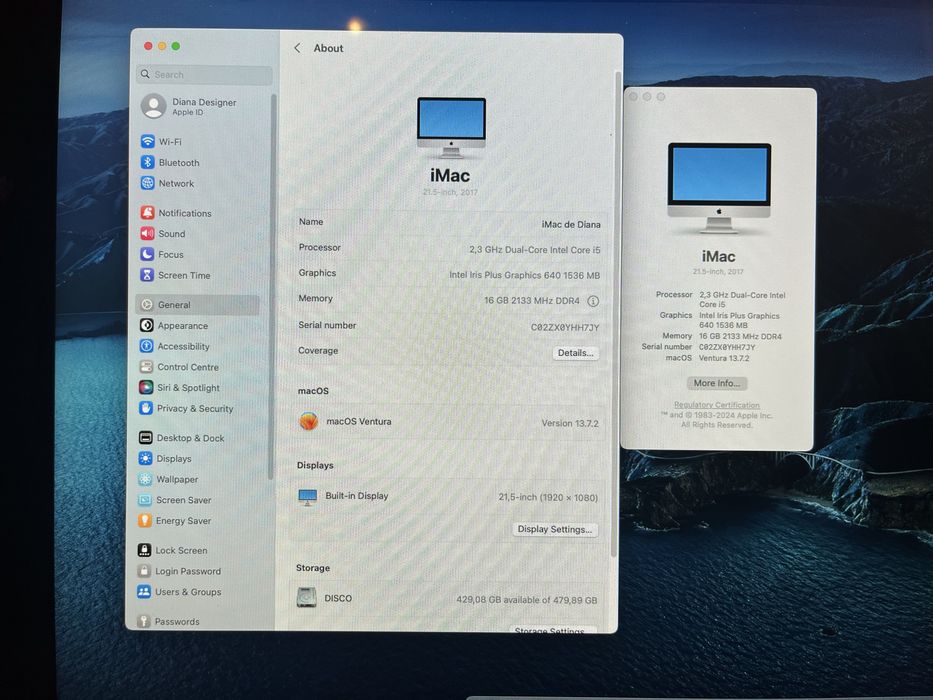933x700 pixels.
Task: Open the Appearance icon
Action: click(146, 326)
